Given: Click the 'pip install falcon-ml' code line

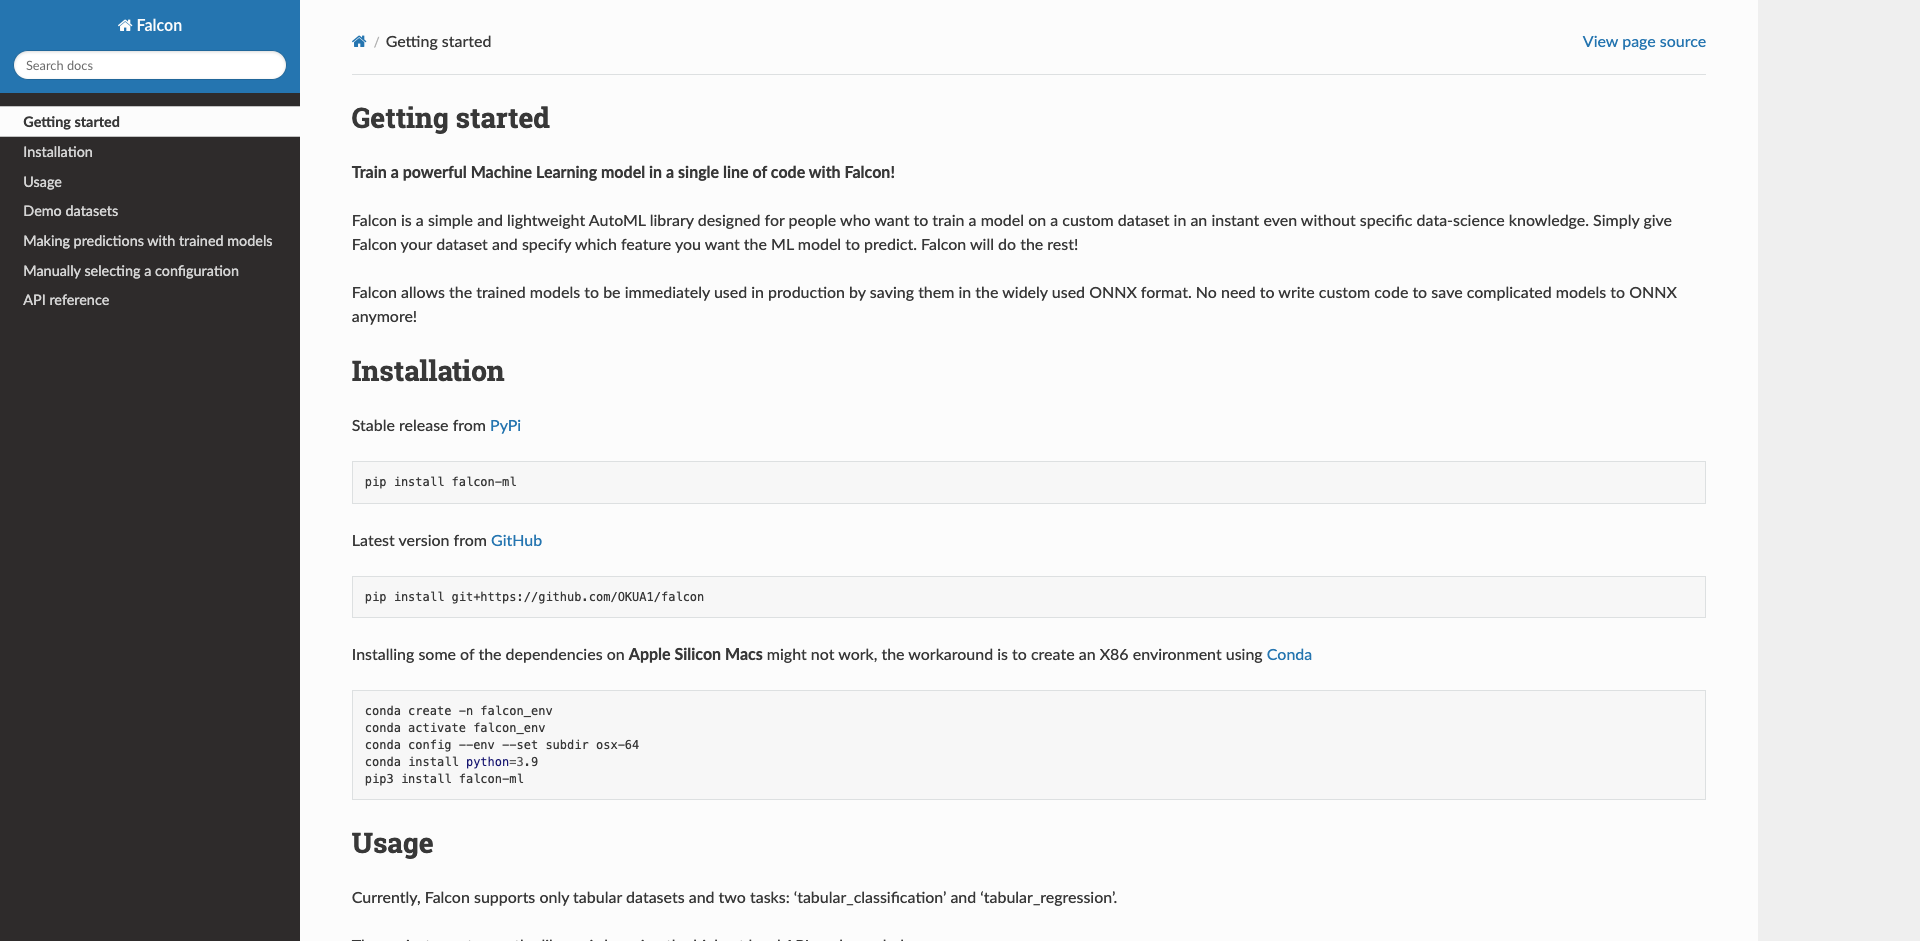Looking at the screenshot, I should coord(441,482).
